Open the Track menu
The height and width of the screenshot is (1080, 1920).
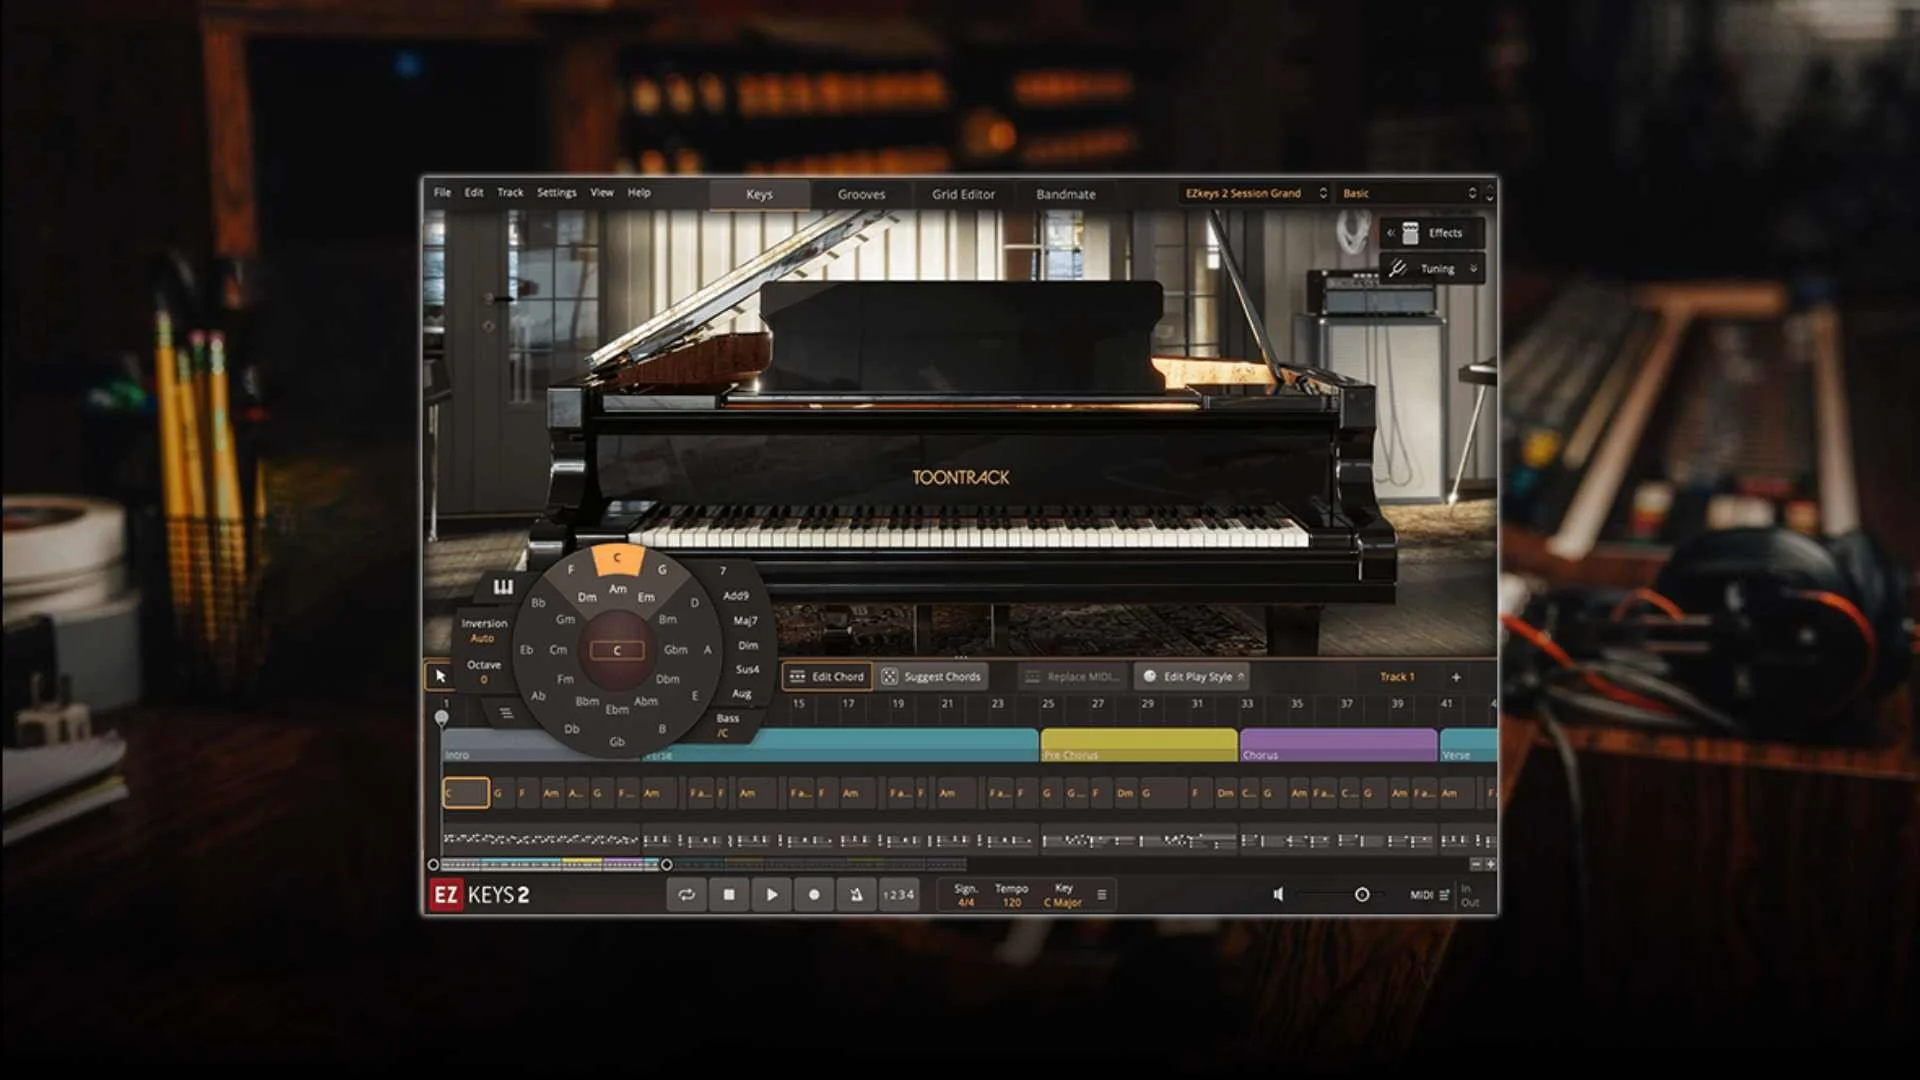click(x=510, y=192)
